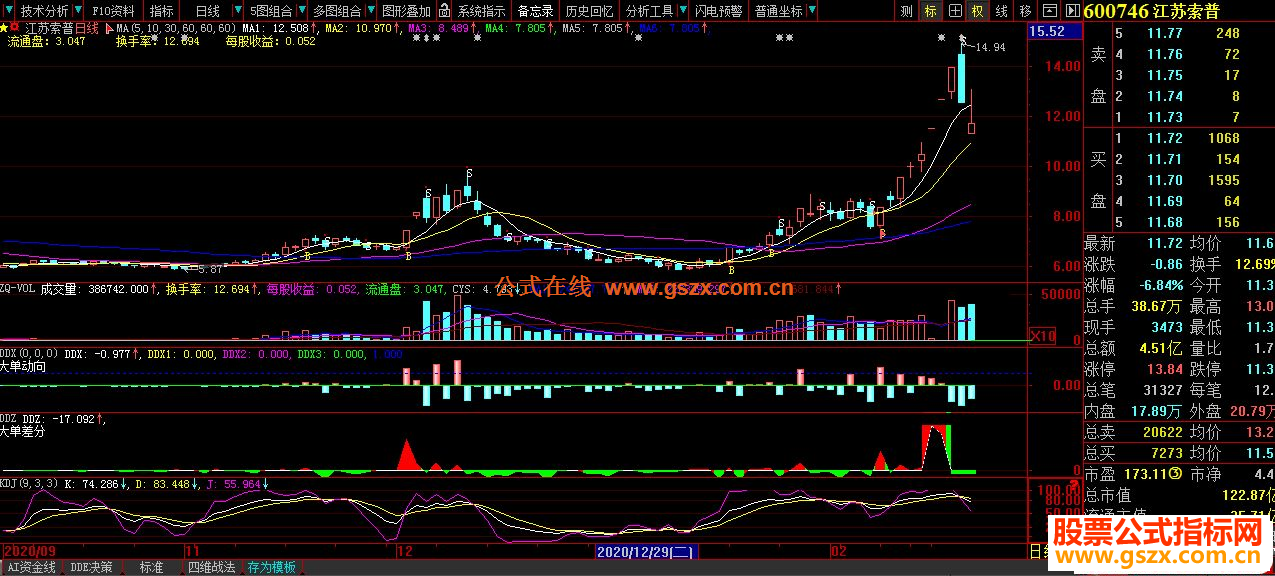Toggle the 权 ex-rights adjustment
This screenshot has width=1275, height=576.
point(978,11)
